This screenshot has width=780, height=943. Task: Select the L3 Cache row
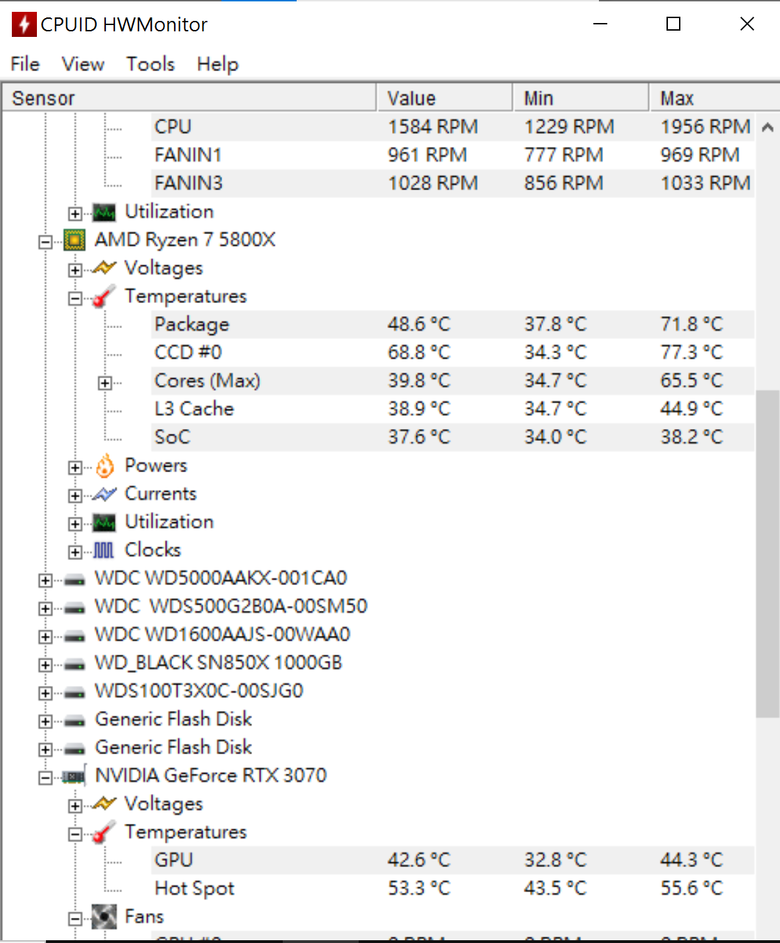point(452,409)
